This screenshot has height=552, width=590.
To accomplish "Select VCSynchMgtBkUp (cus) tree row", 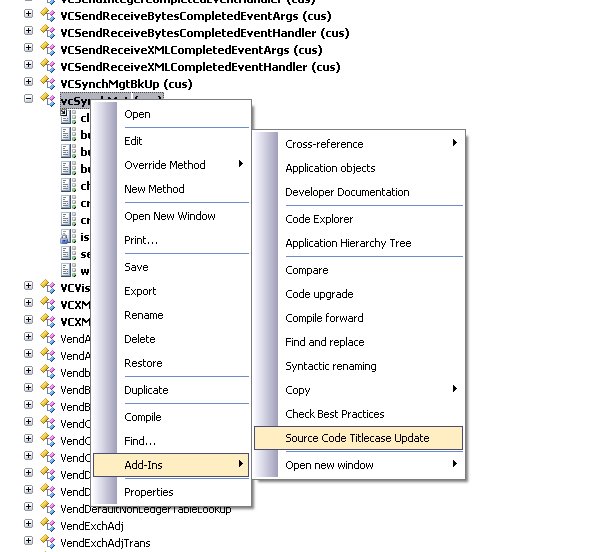I will click(126, 84).
